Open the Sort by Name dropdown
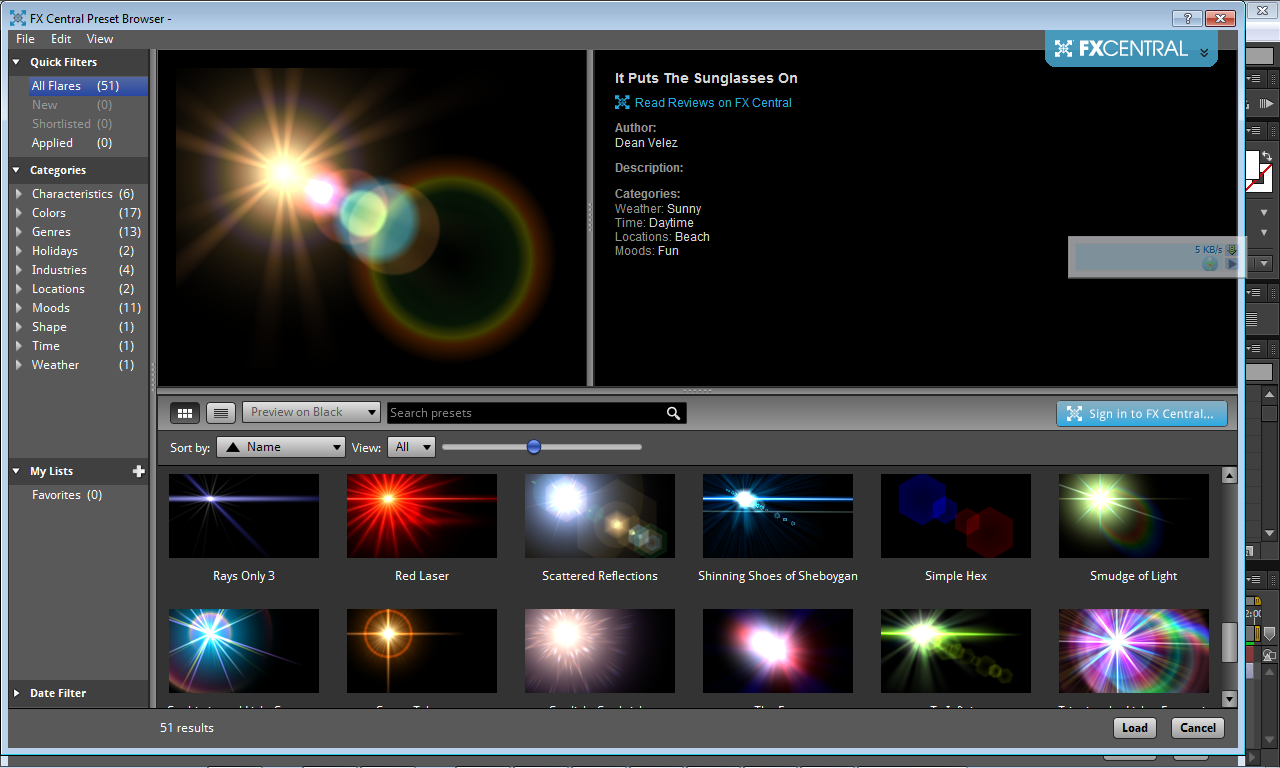 click(281, 447)
